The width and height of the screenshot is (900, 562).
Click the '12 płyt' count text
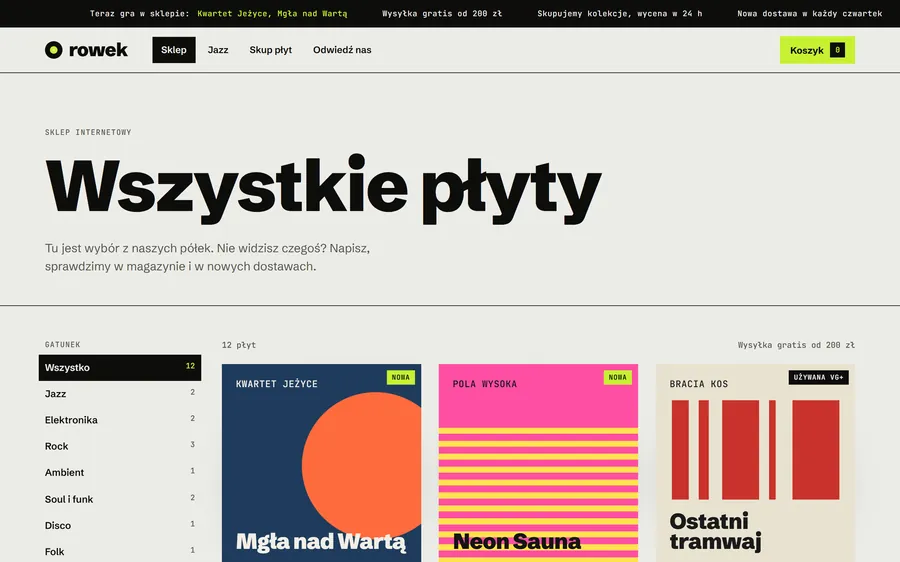(239, 345)
